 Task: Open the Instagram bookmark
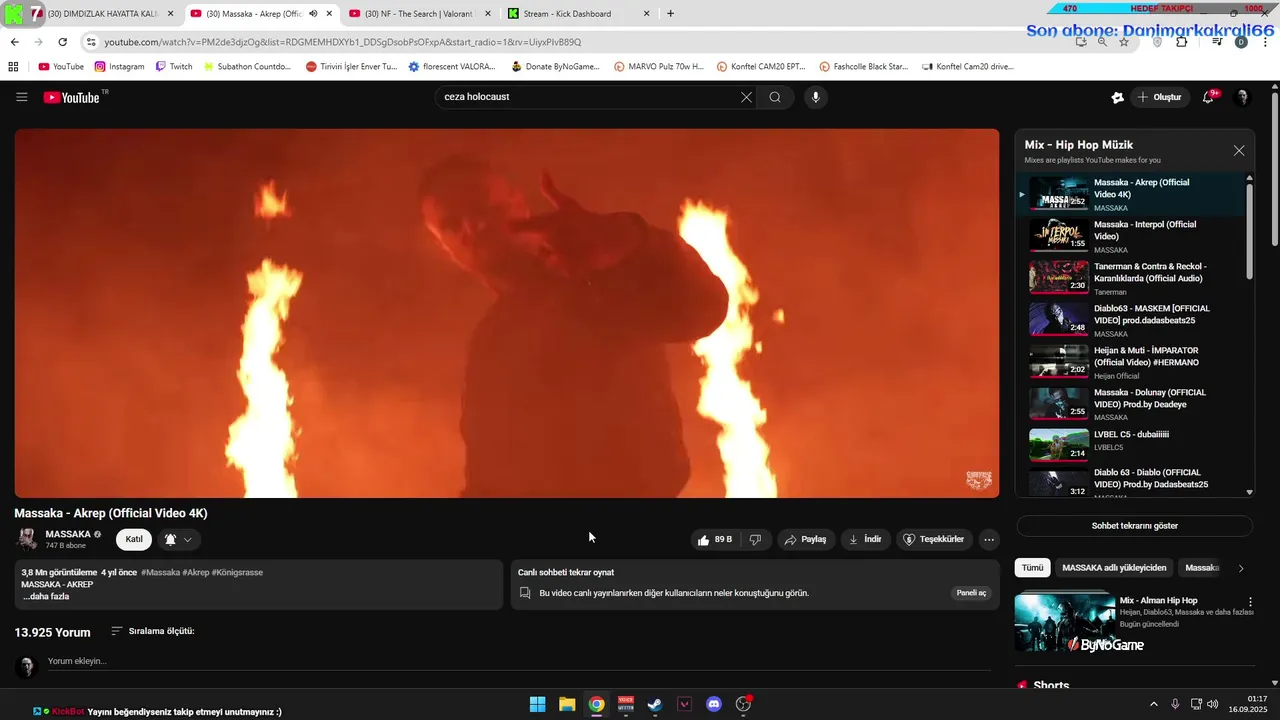click(119, 67)
